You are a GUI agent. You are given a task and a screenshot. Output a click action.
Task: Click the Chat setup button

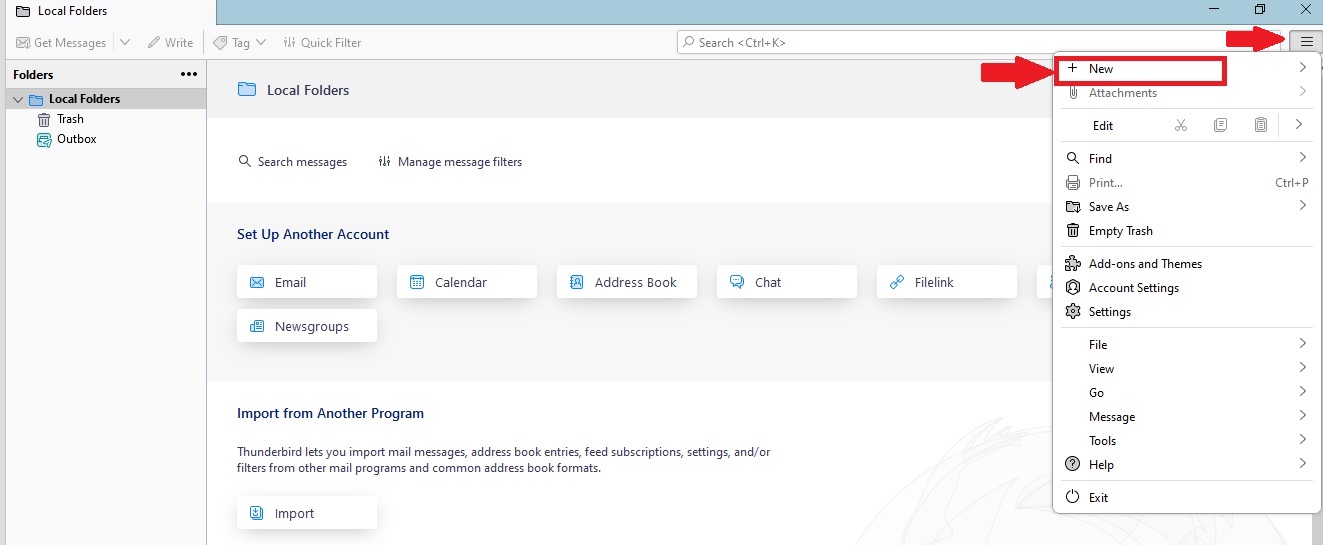787,282
